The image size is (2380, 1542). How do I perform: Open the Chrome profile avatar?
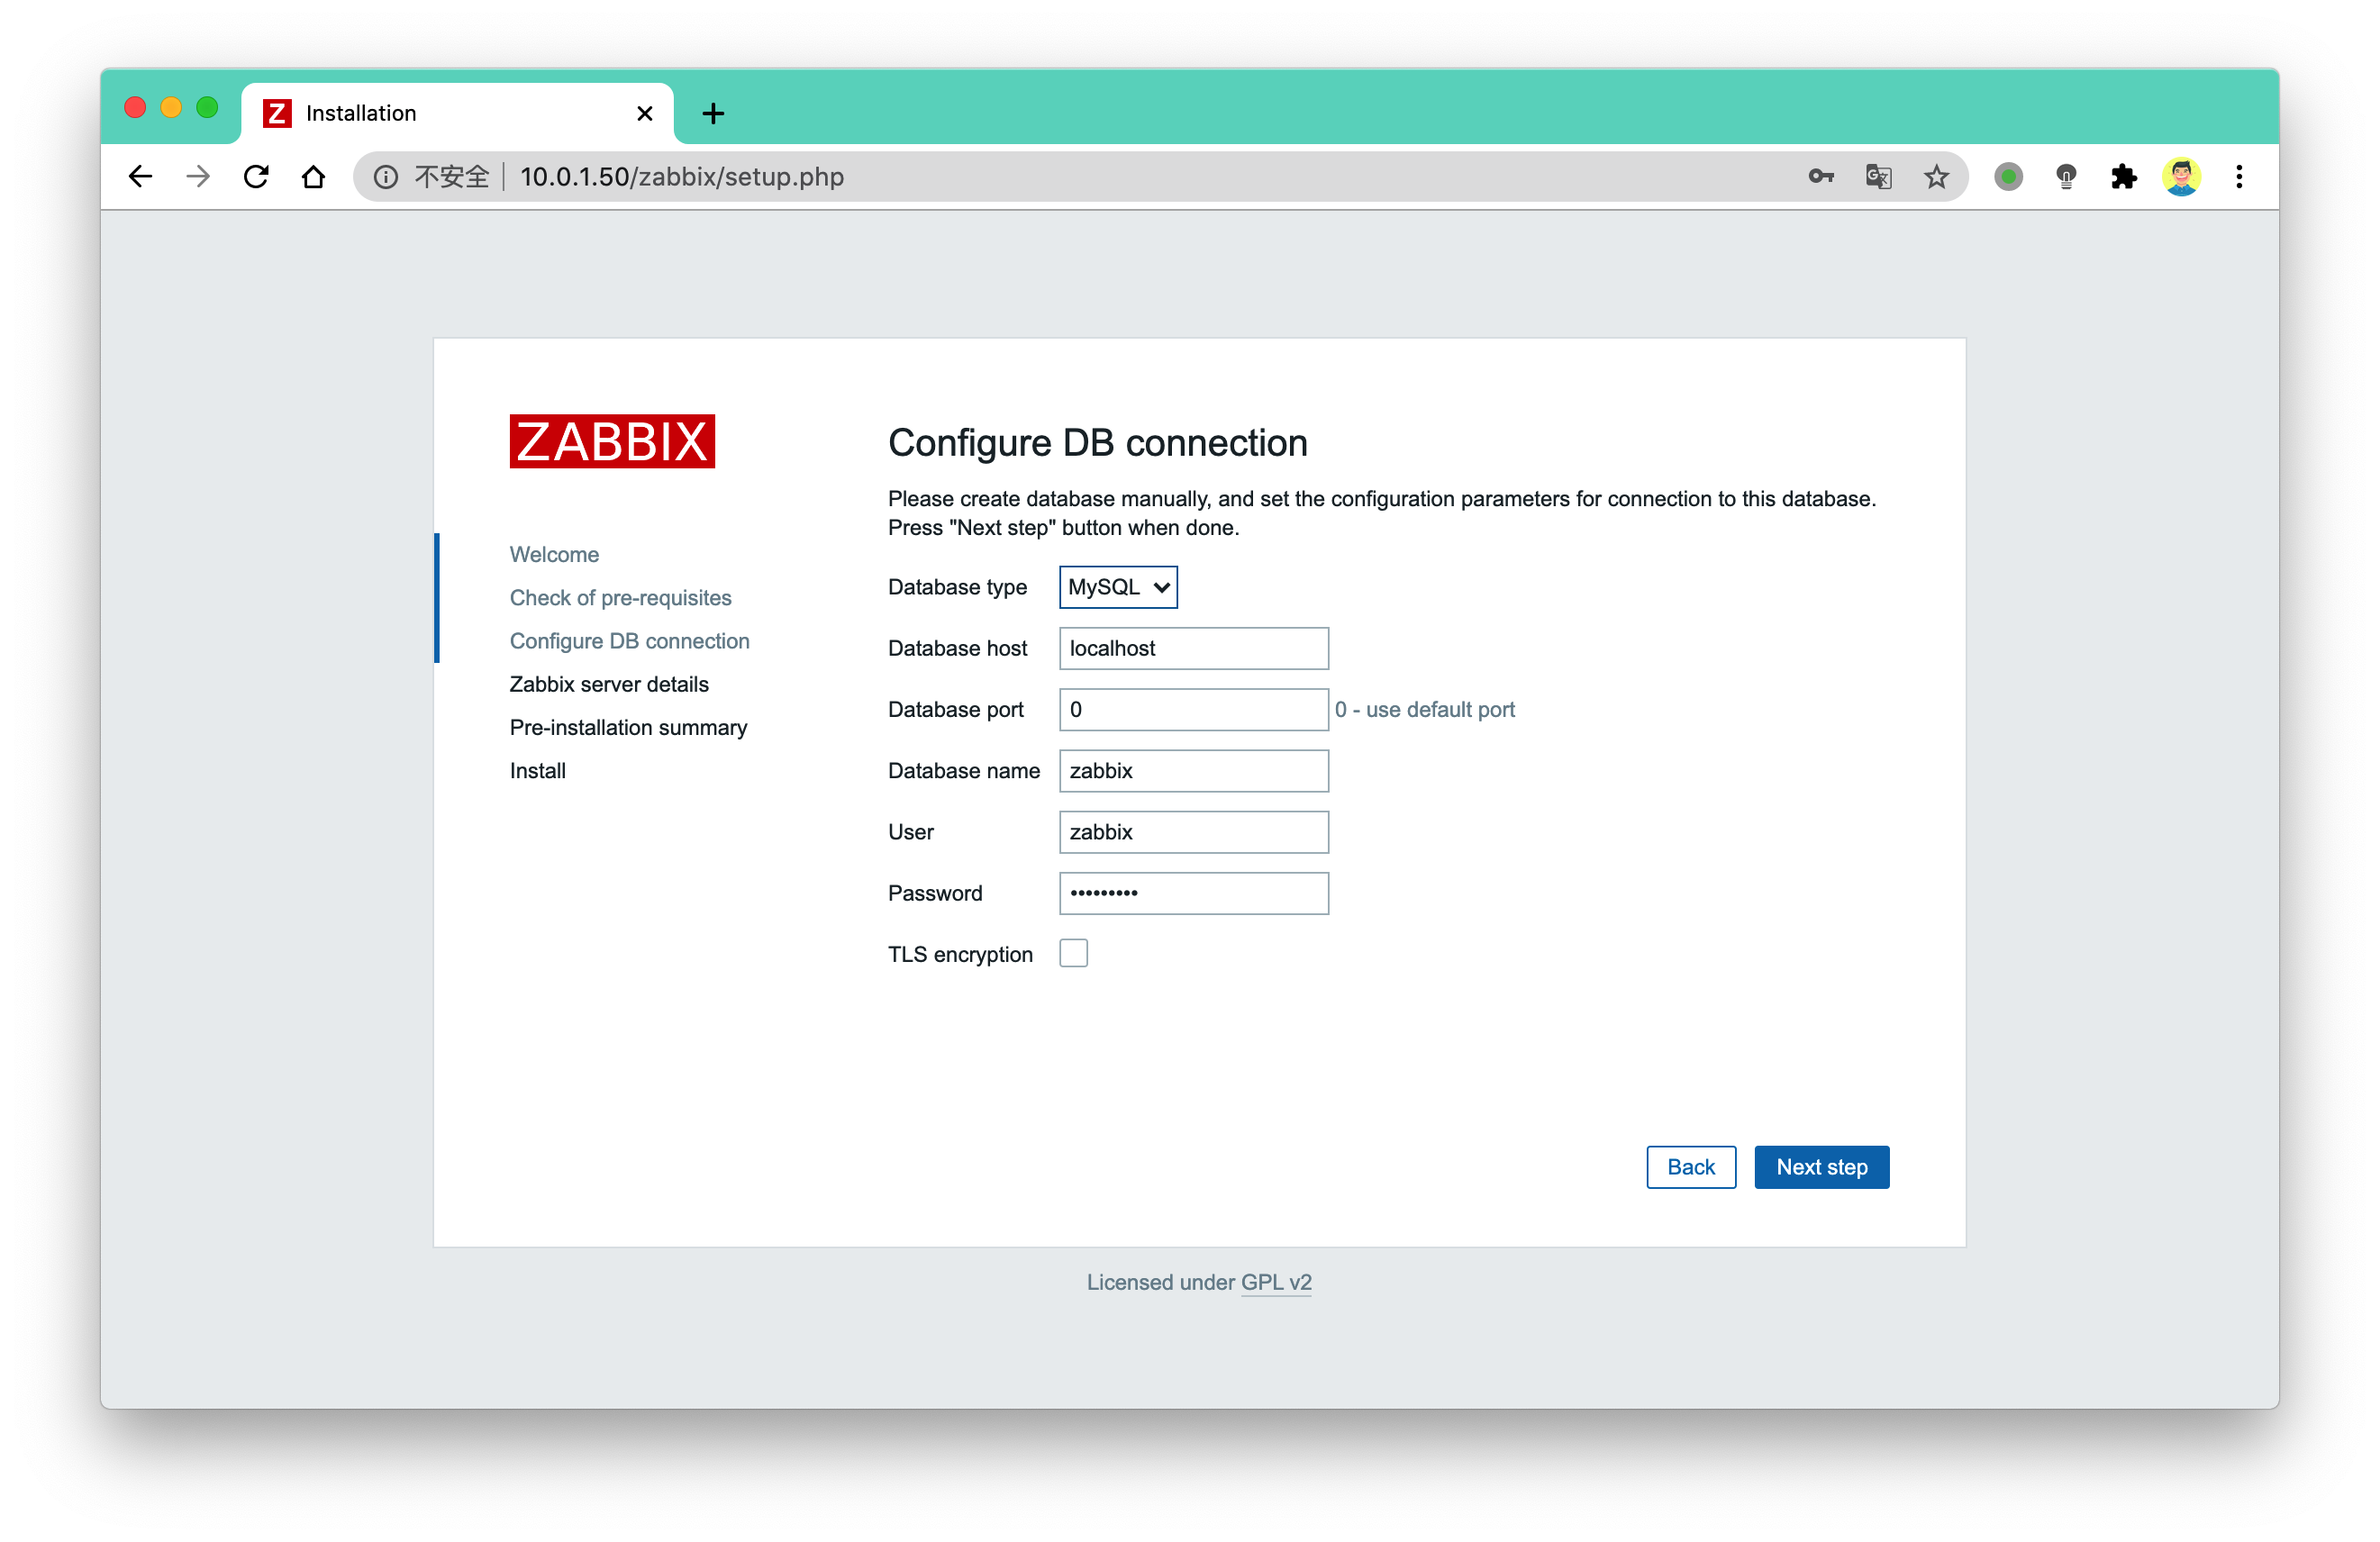point(2181,177)
